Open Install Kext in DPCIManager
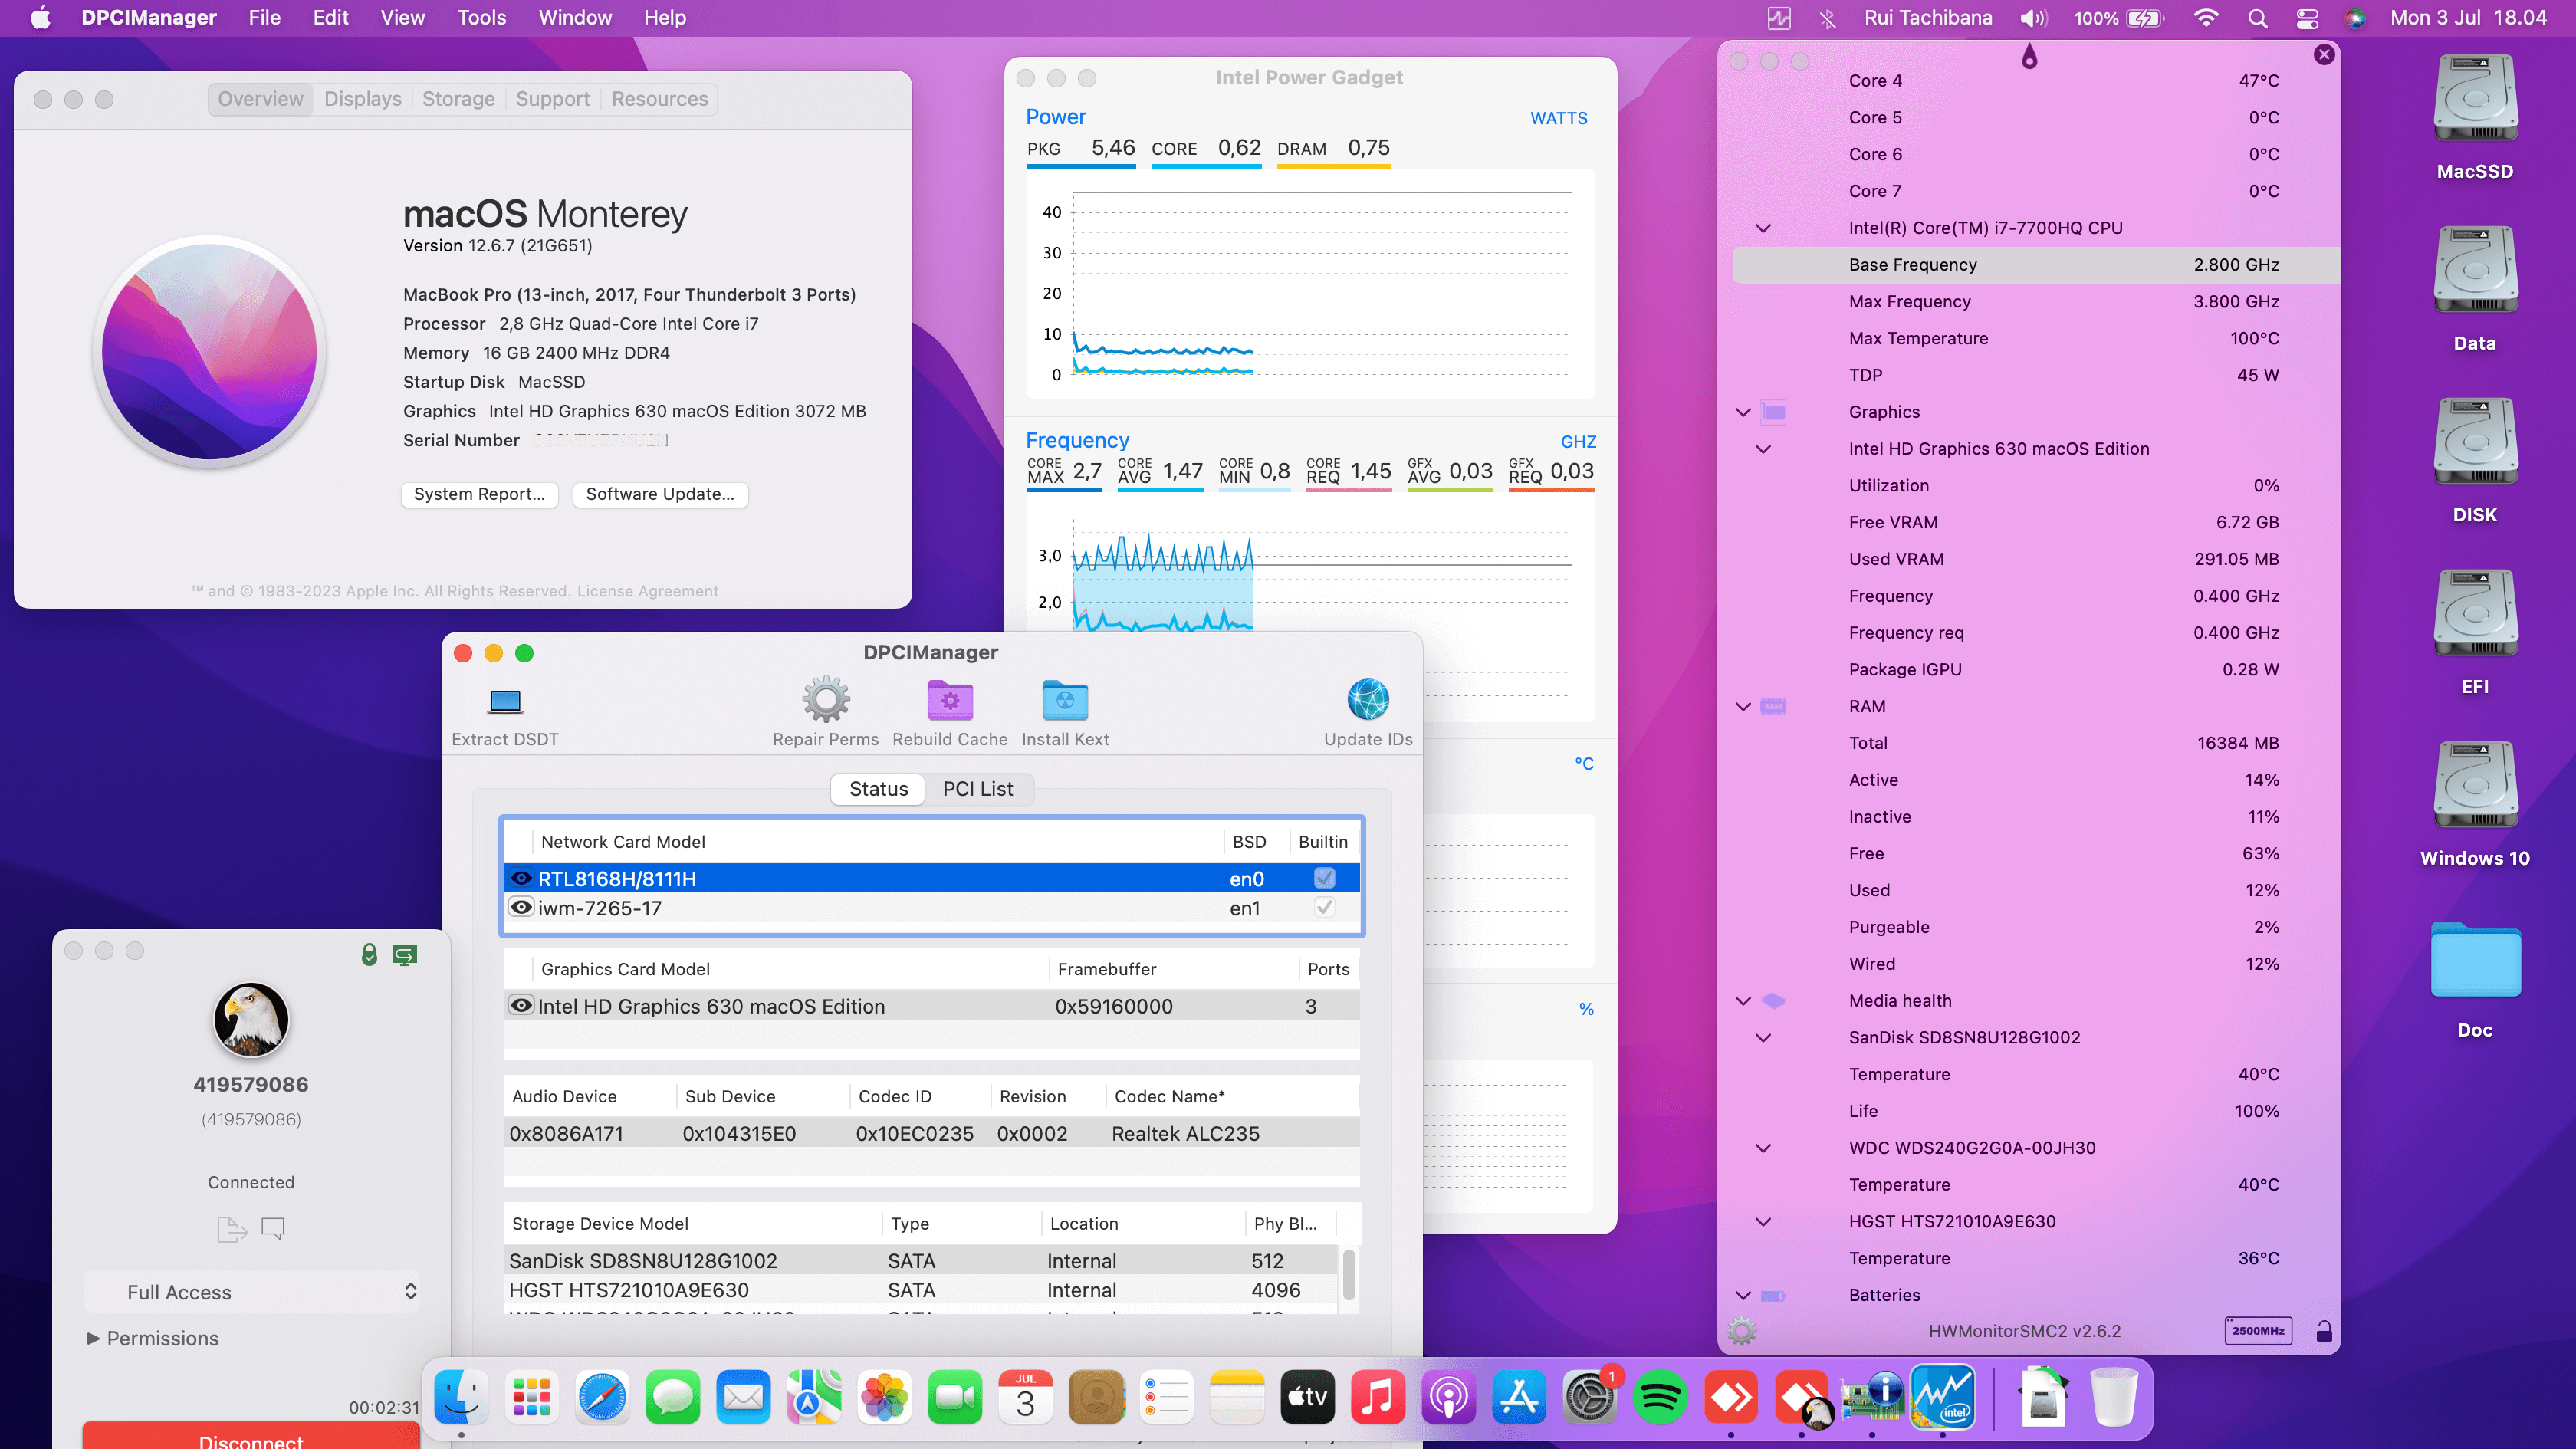The height and width of the screenshot is (1449, 2576). click(1065, 700)
